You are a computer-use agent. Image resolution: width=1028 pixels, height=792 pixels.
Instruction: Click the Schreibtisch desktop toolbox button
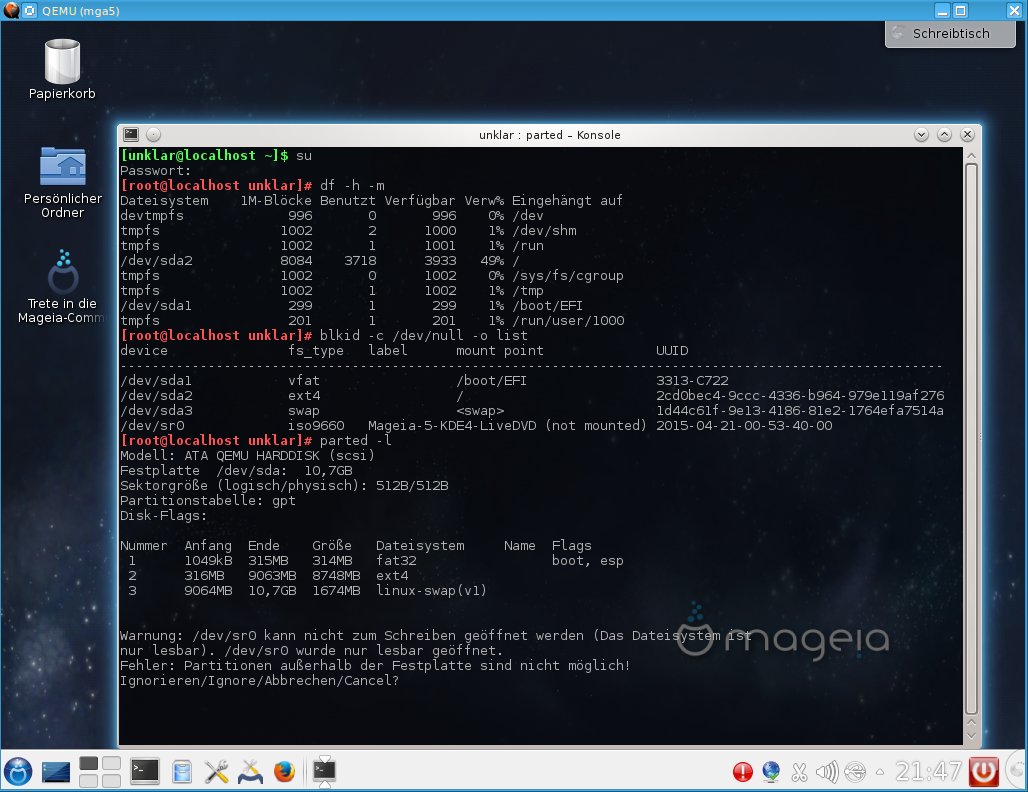(950, 33)
